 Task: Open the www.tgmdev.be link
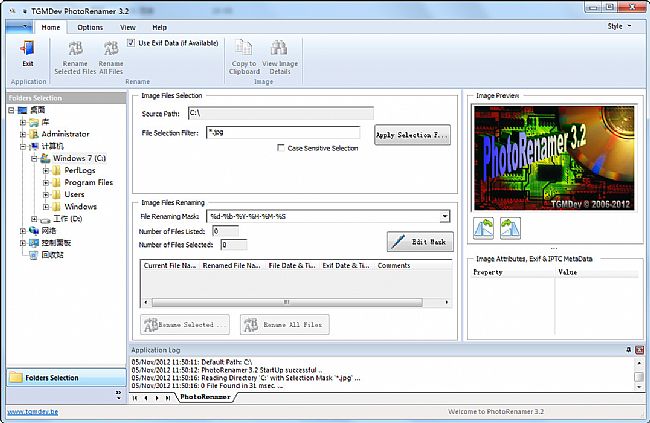point(33,412)
